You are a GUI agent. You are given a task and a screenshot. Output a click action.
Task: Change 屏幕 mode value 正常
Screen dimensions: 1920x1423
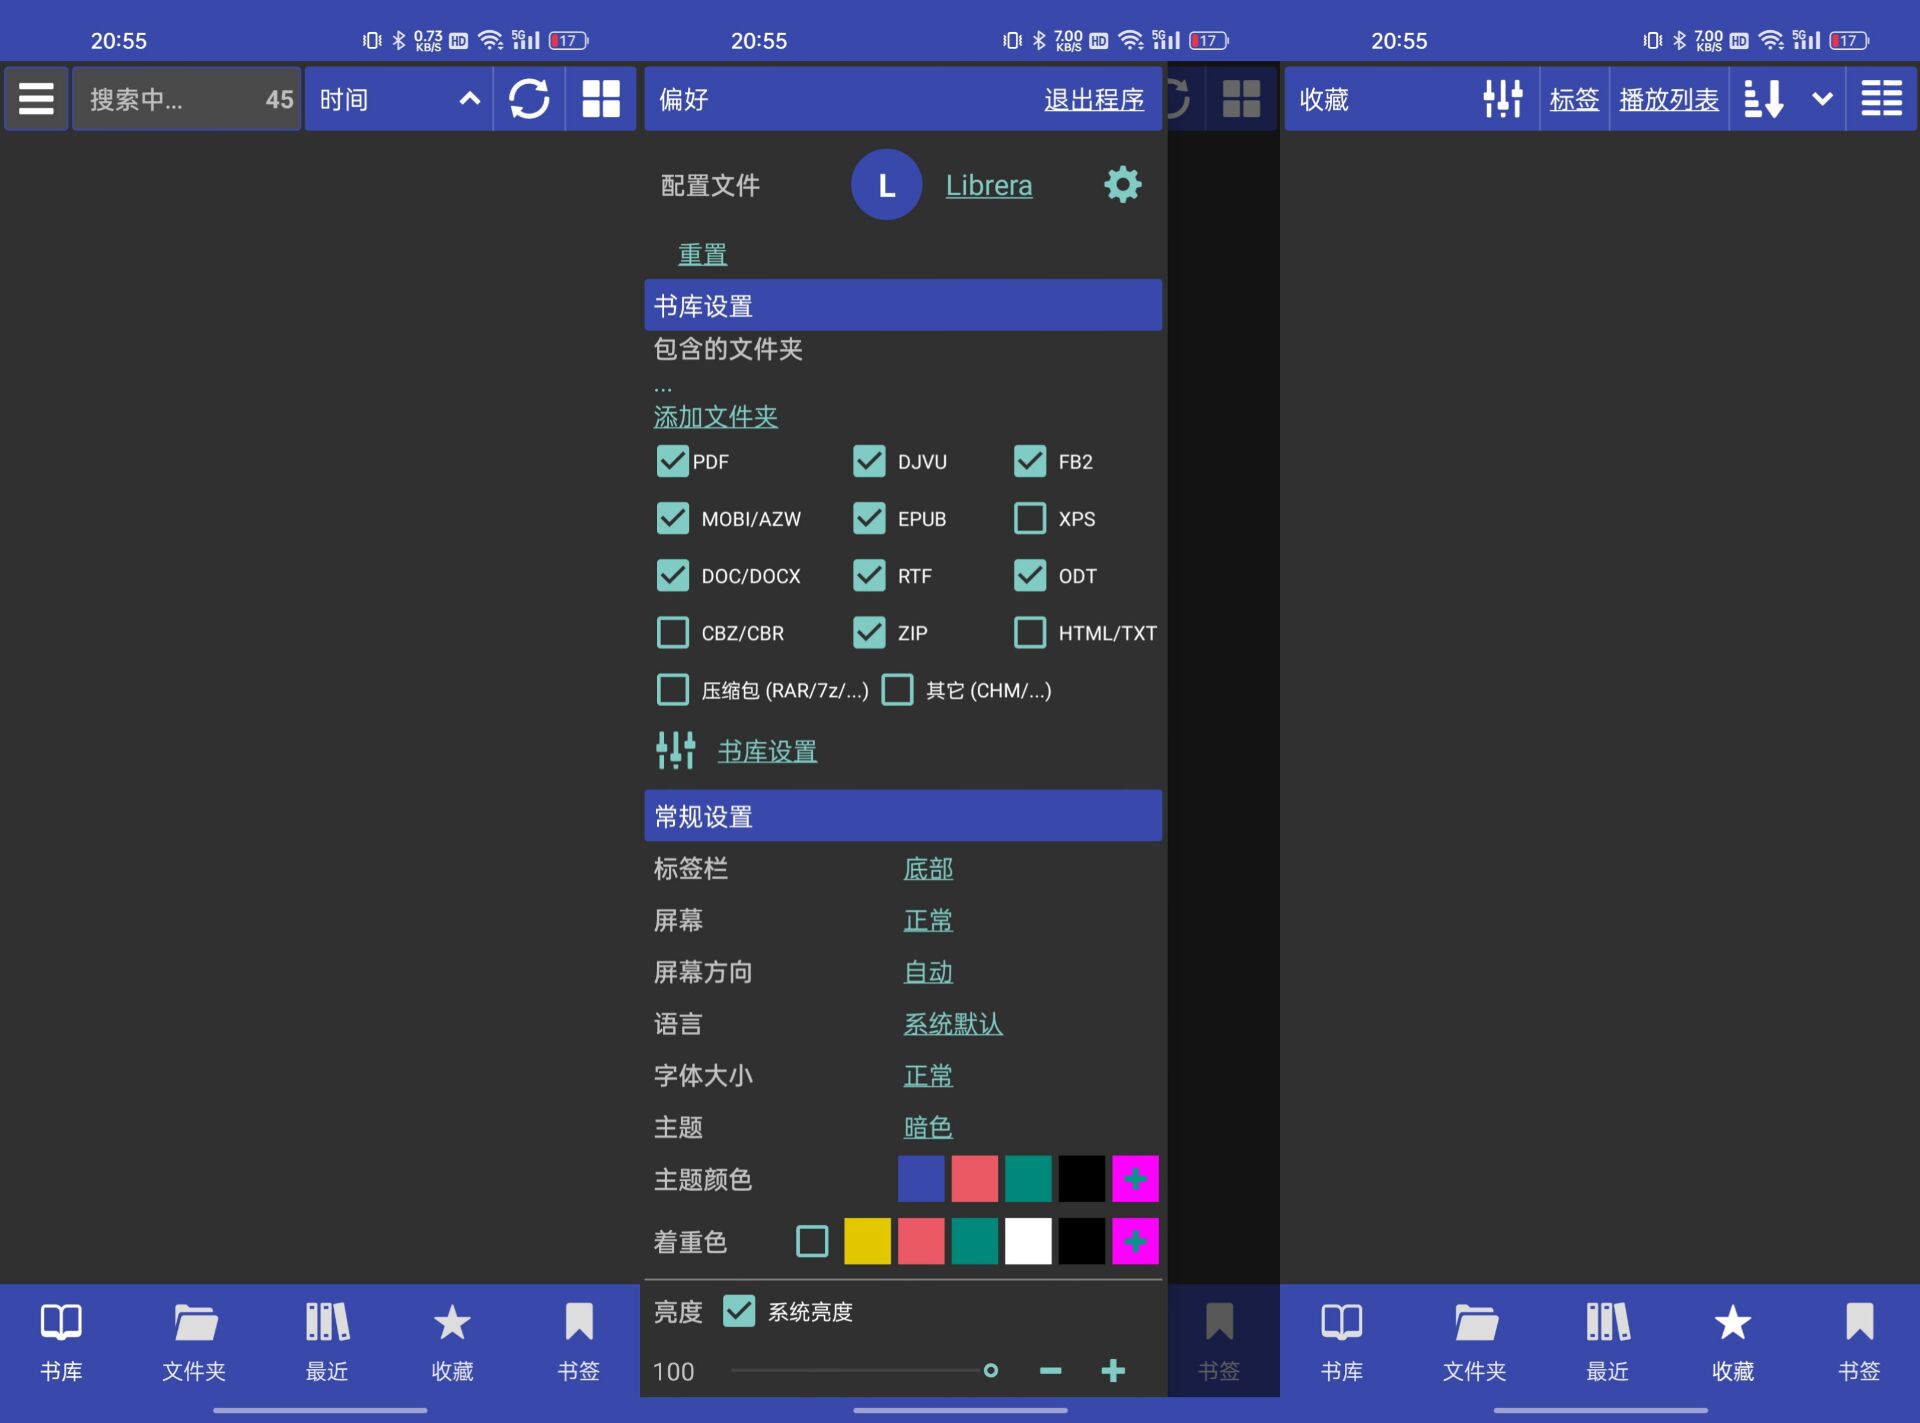[928, 920]
